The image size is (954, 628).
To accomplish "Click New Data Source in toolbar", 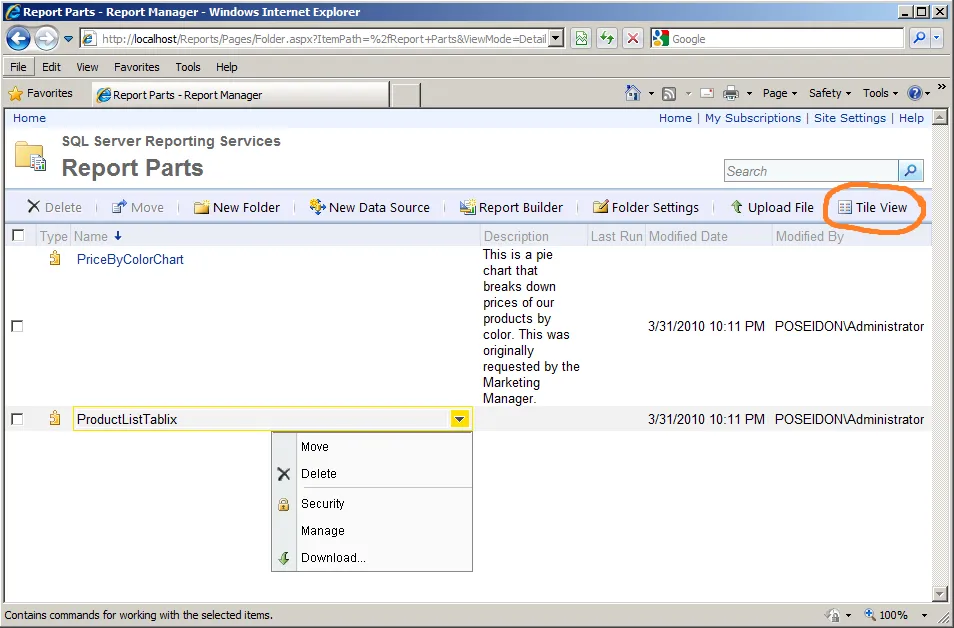I will point(369,208).
